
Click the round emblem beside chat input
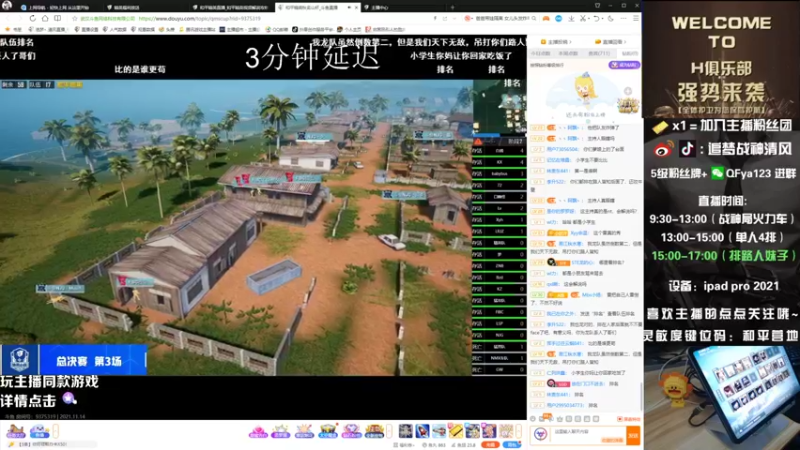pos(540,435)
